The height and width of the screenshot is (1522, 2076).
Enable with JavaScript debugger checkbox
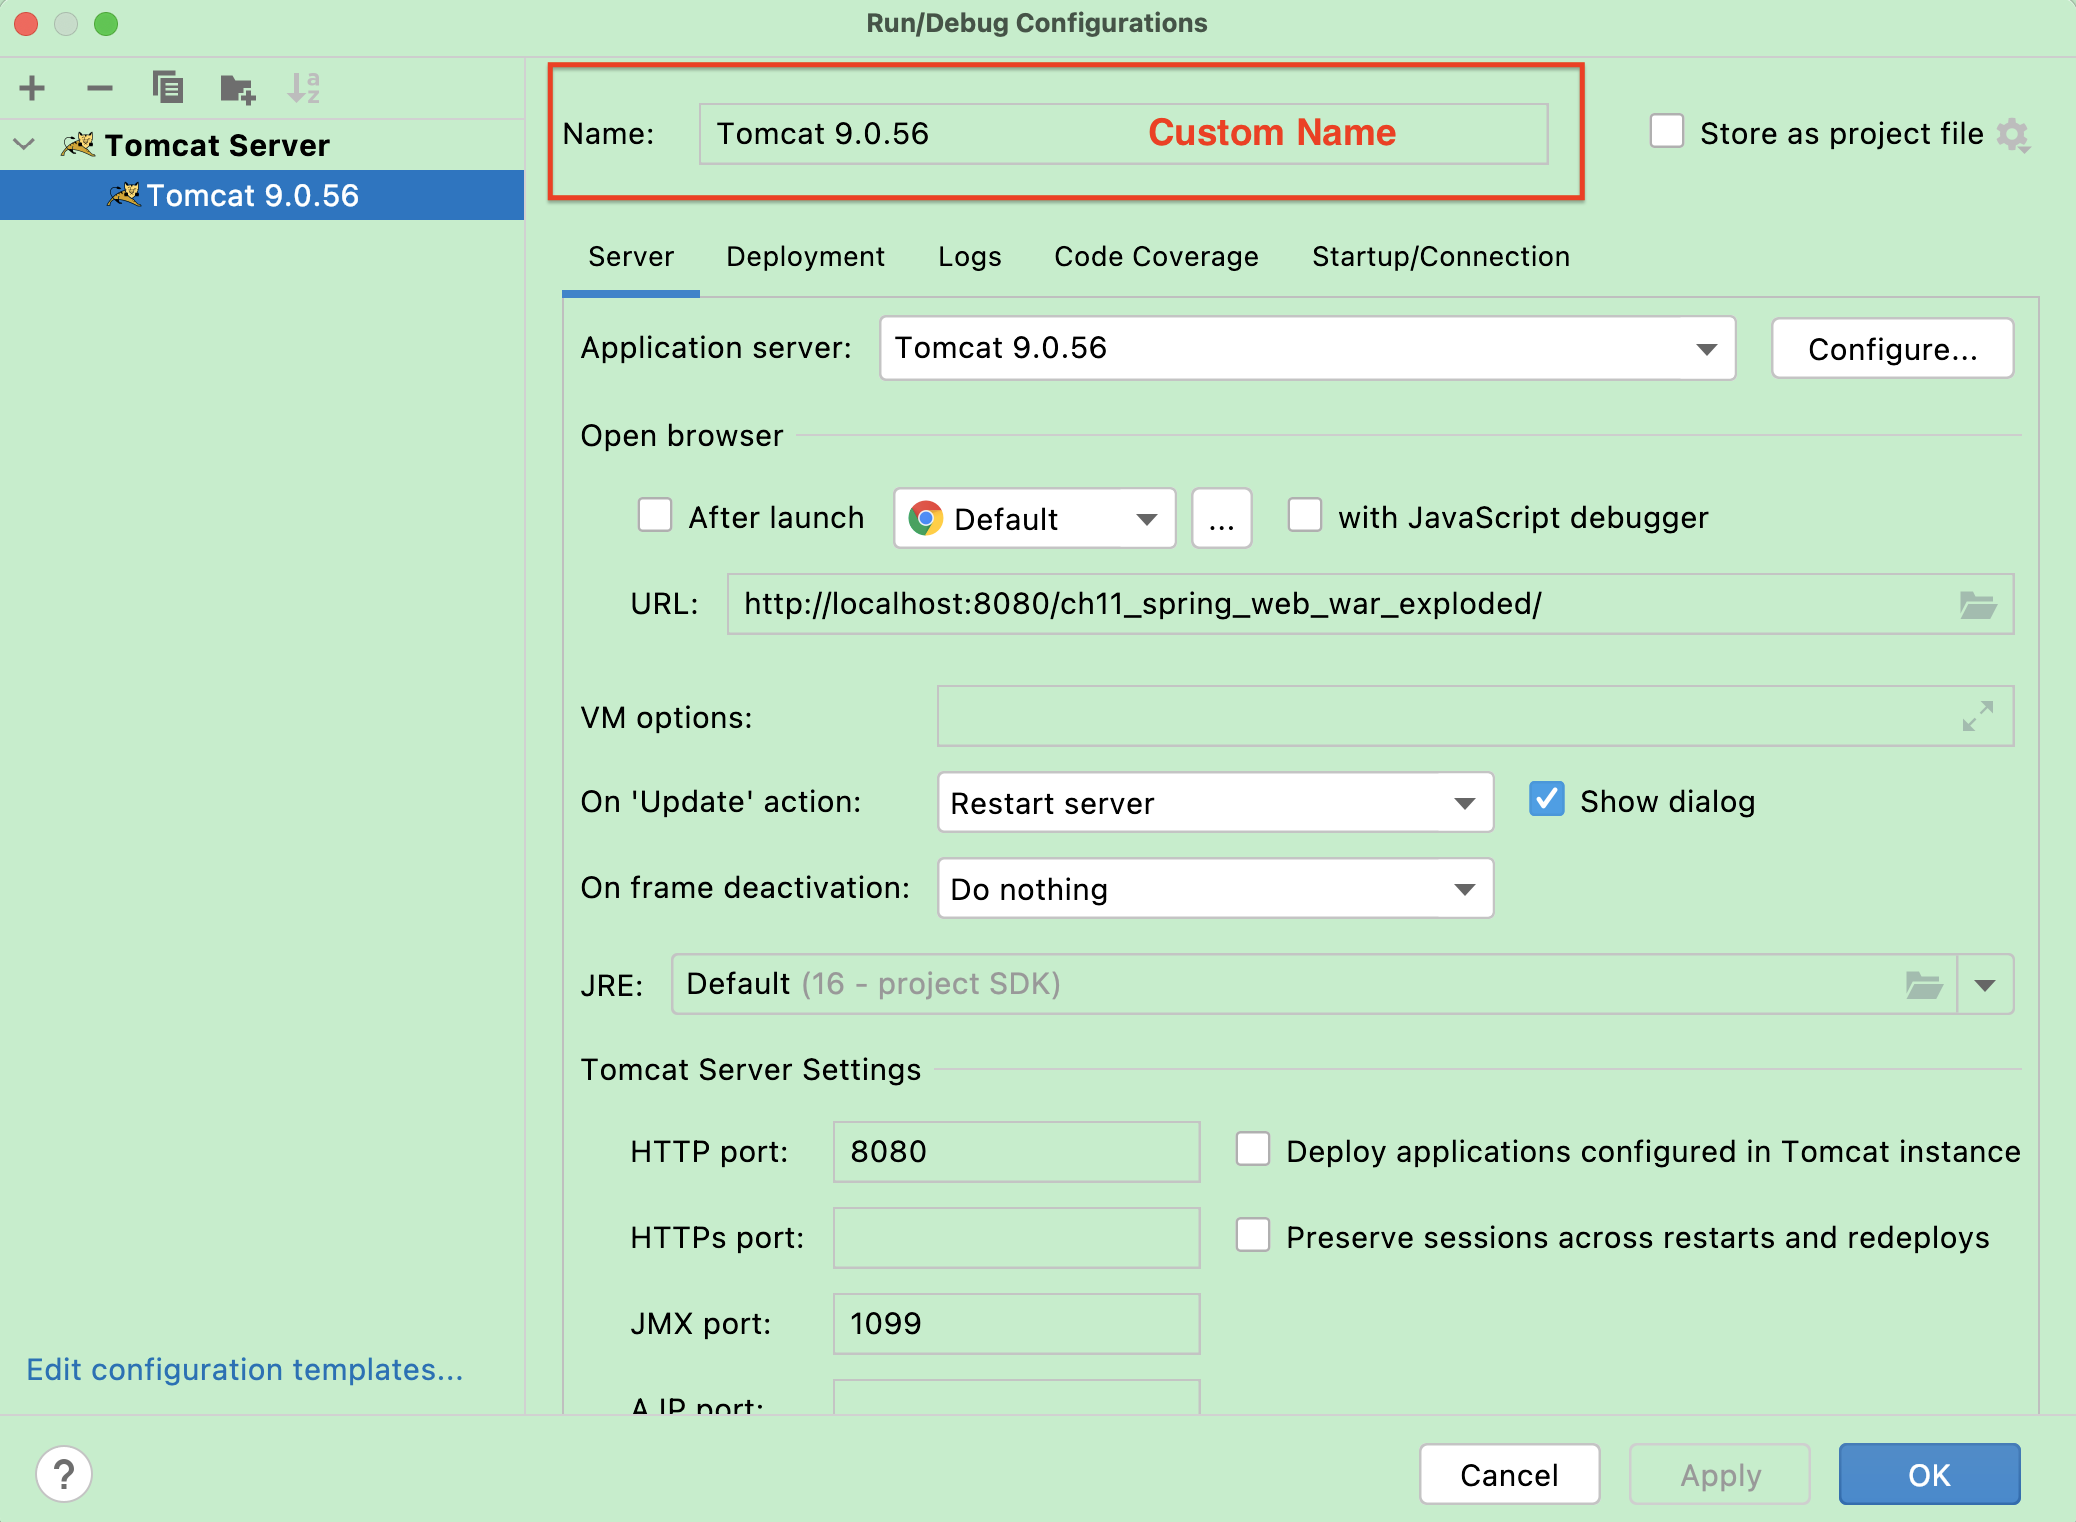1304,516
